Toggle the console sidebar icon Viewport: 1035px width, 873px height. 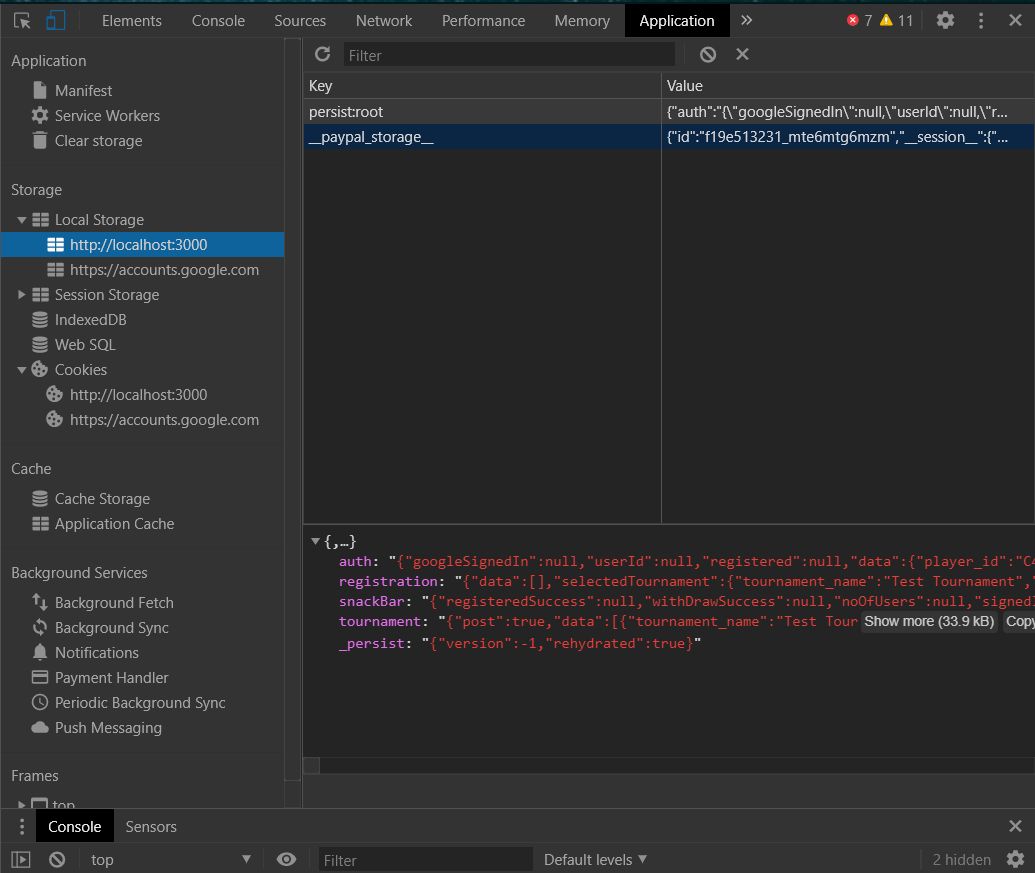(21, 859)
